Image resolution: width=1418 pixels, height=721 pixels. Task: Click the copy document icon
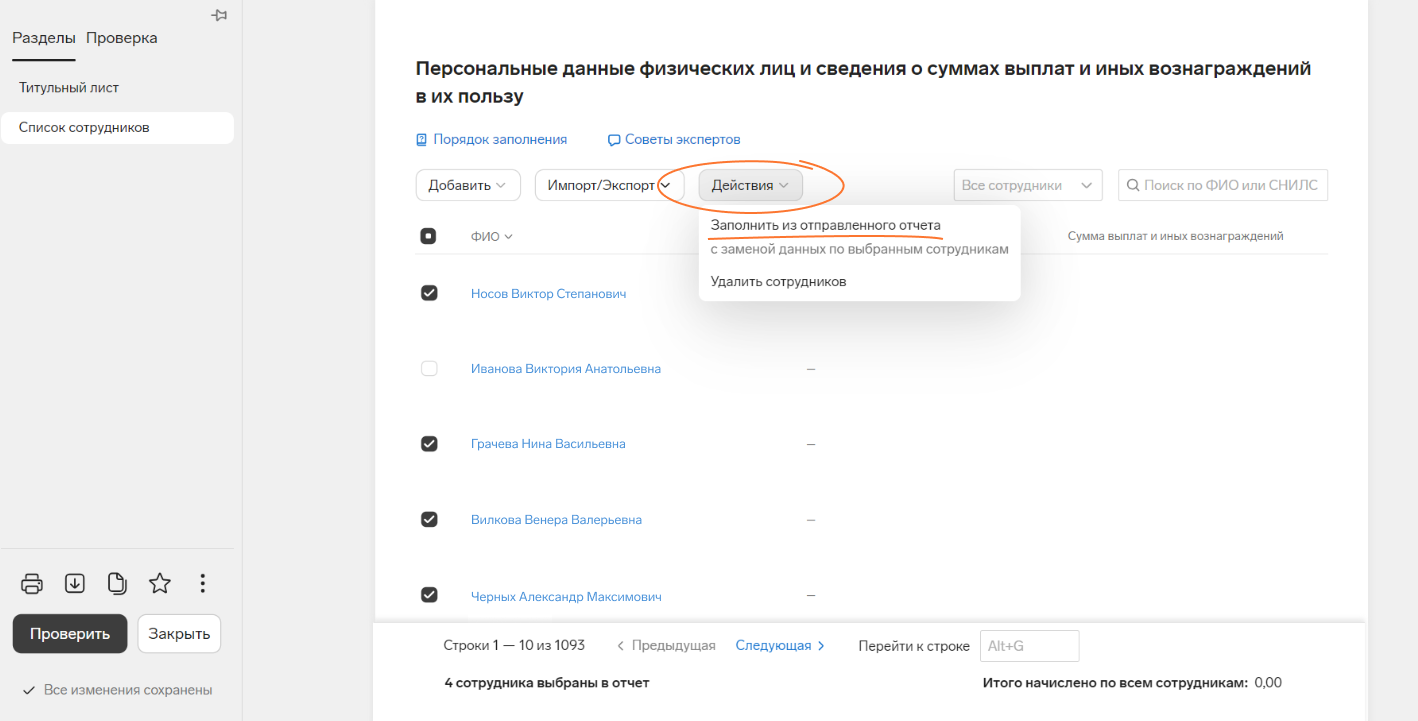click(x=117, y=583)
